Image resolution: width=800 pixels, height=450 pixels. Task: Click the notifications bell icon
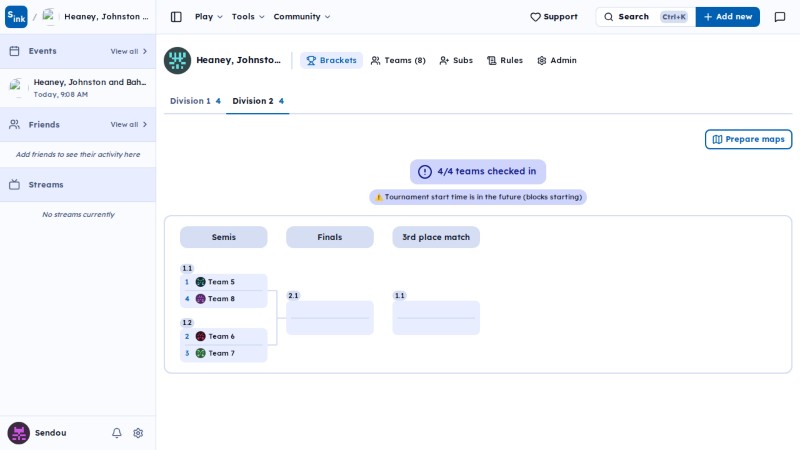tap(117, 433)
